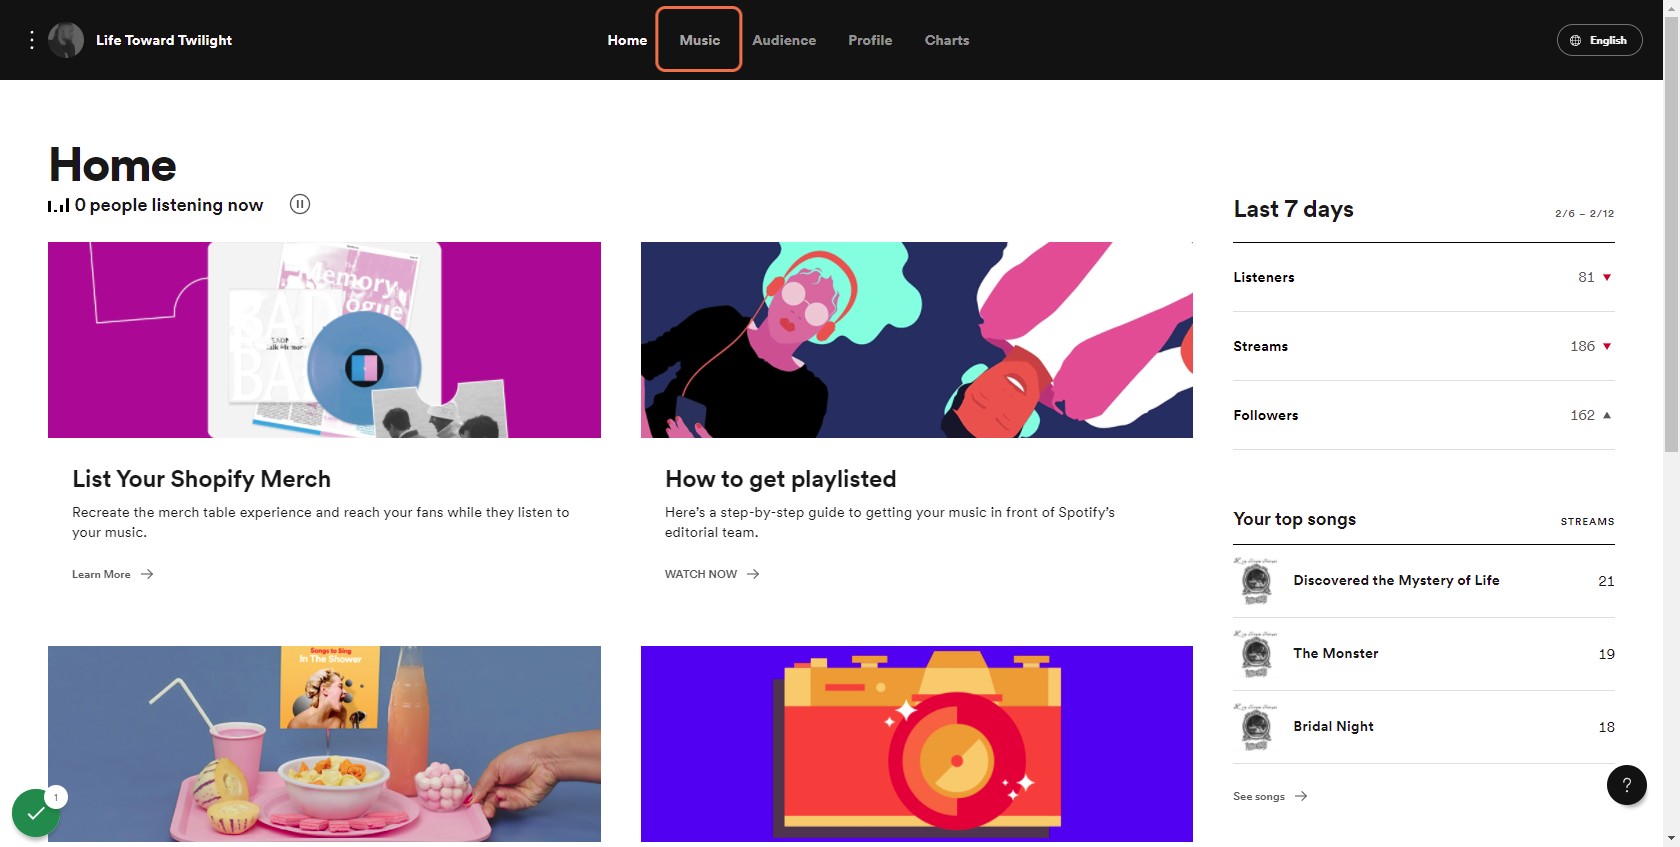This screenshot has width=1680, height=847.
Task: Click the red down-arrow beside Streams
Action: pyautogui.click(x=1607, y=346)
